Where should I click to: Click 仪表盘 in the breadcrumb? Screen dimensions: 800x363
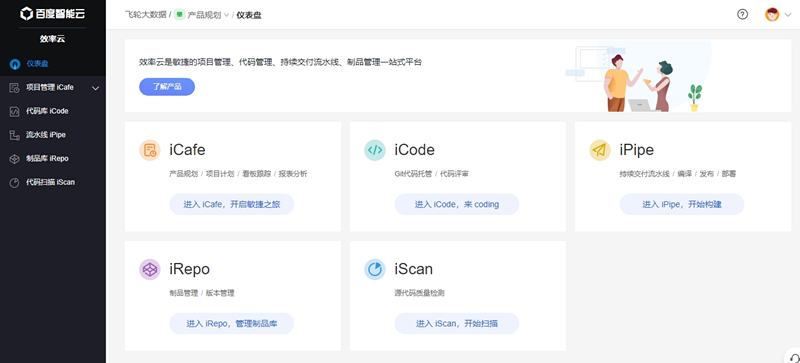tap(249, 15)
